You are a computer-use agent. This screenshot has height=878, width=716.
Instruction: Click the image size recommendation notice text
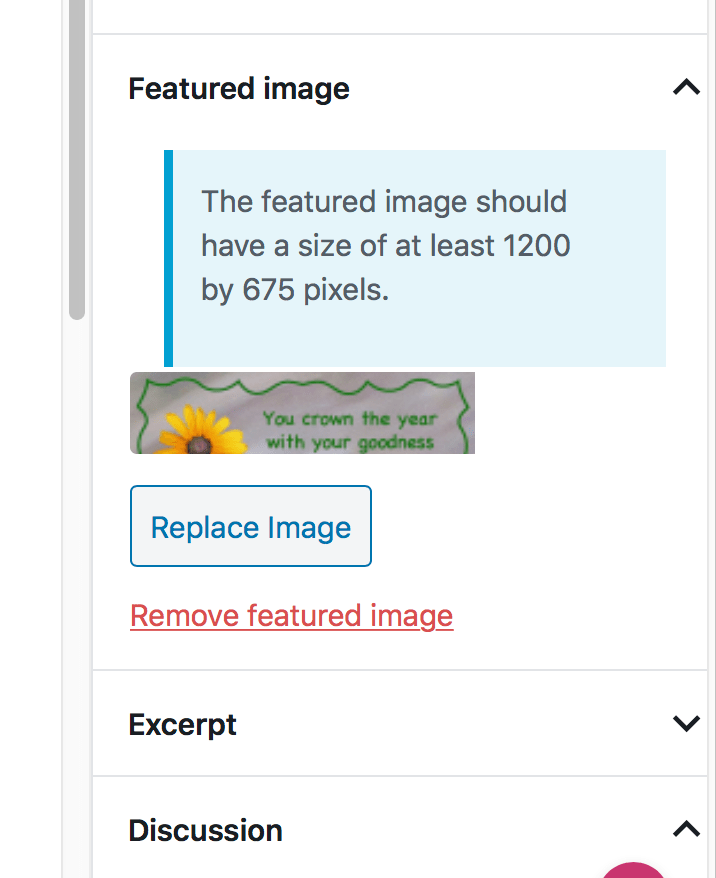(386, 246)
